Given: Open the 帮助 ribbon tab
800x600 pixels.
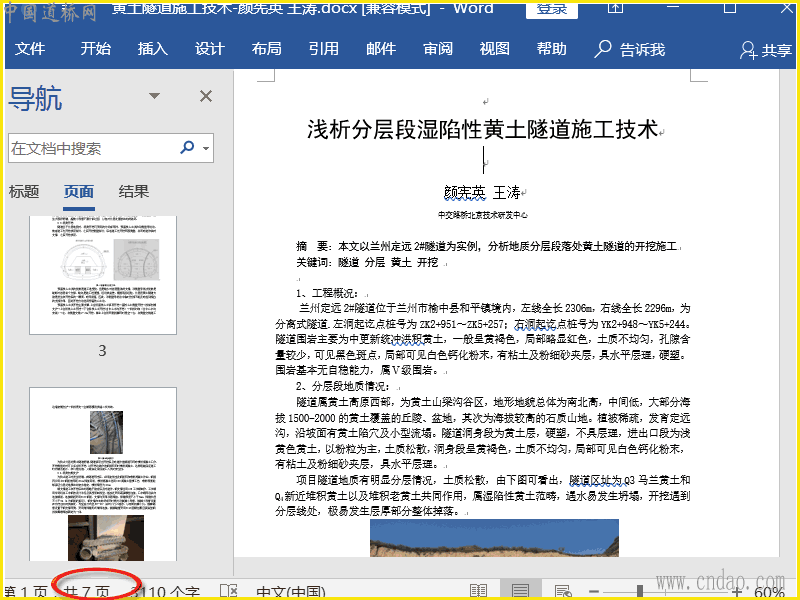Looking at the screenshot, I should point(552,49).
